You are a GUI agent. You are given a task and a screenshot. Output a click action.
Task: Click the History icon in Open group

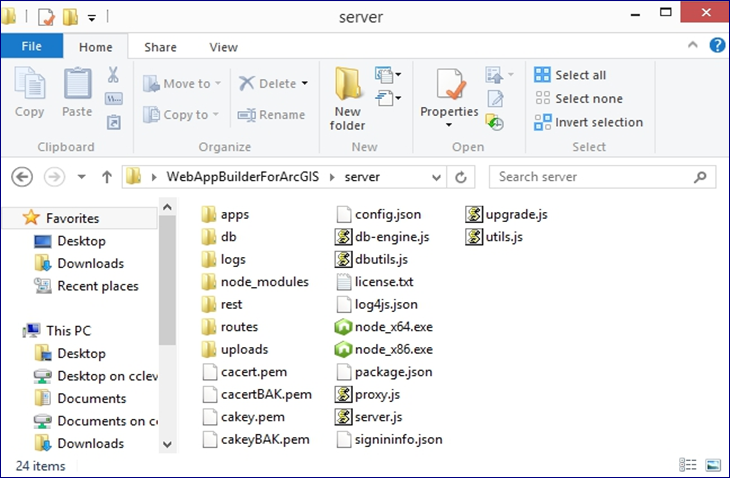(495, 122)
